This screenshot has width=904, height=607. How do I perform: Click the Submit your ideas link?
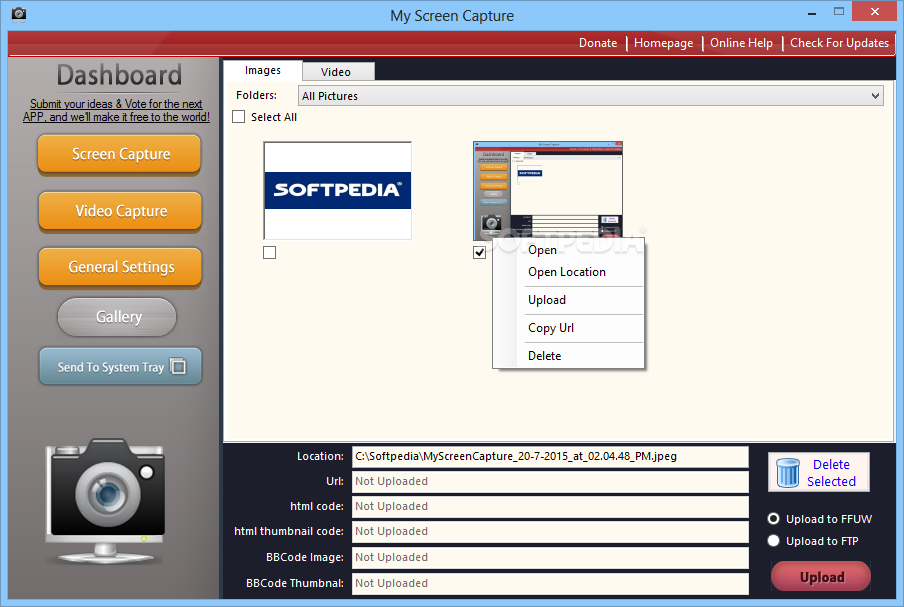point(116,110)
